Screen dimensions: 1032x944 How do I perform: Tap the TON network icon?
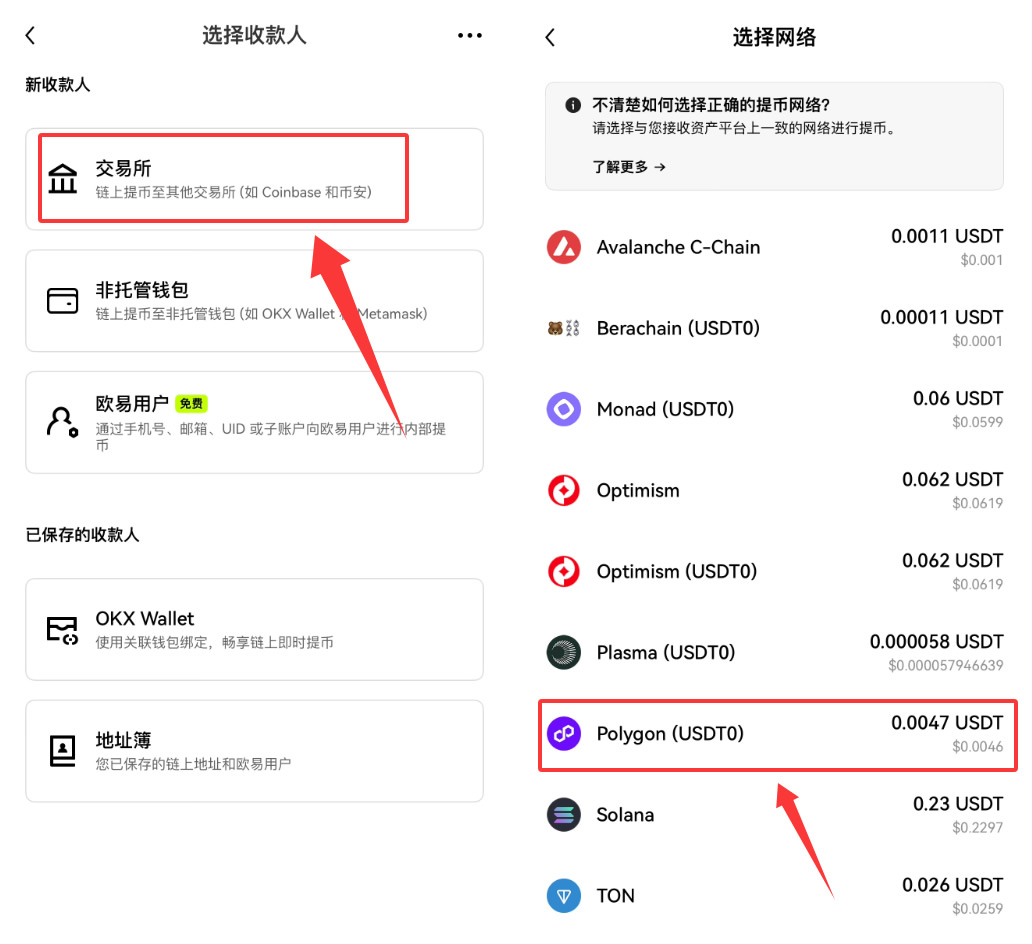point(564,895)
